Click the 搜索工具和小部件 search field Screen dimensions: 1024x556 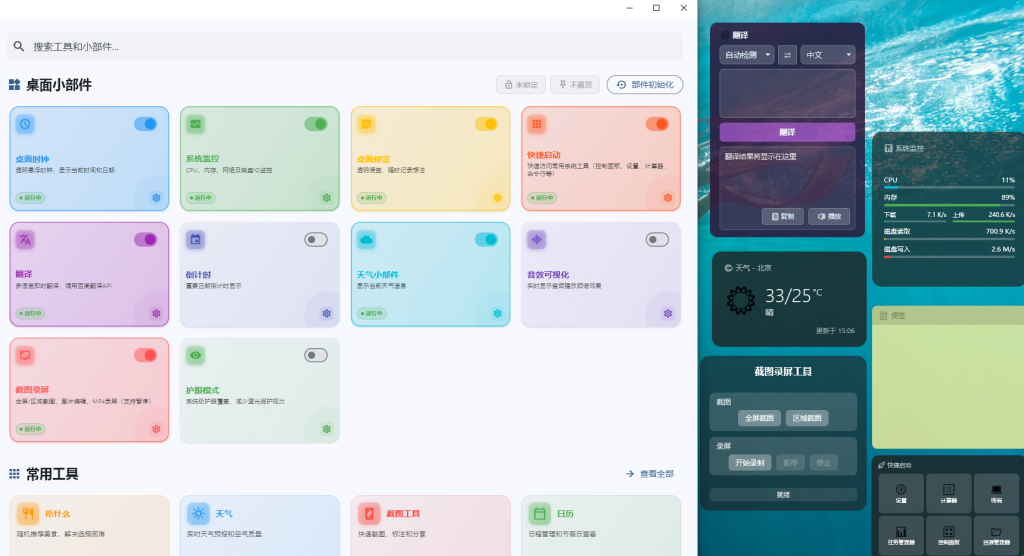pos(345,46)
